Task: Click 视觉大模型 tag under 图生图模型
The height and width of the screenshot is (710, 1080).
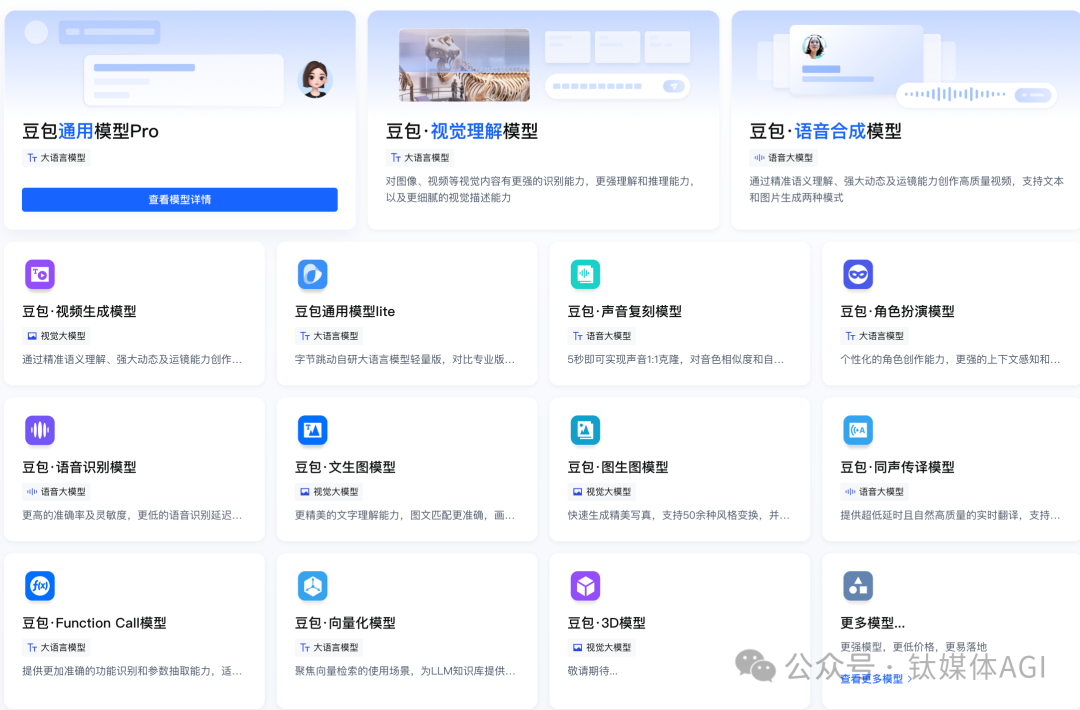Action: 602,492
